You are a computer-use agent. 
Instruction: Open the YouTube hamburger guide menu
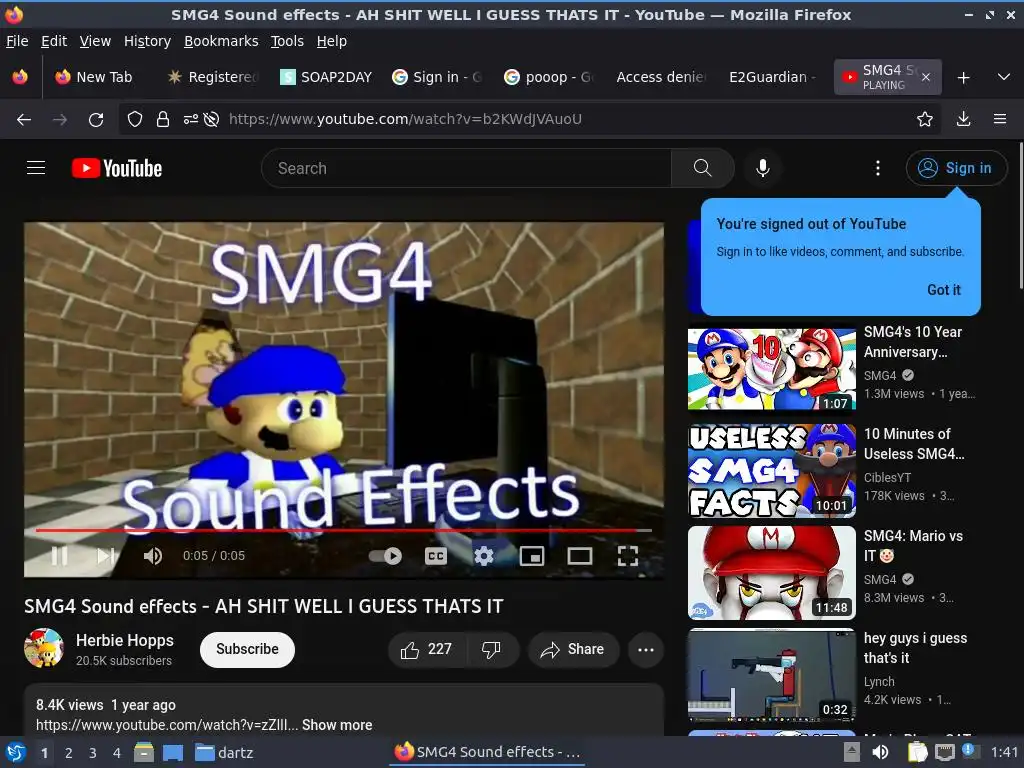click(x=36, y=168)
